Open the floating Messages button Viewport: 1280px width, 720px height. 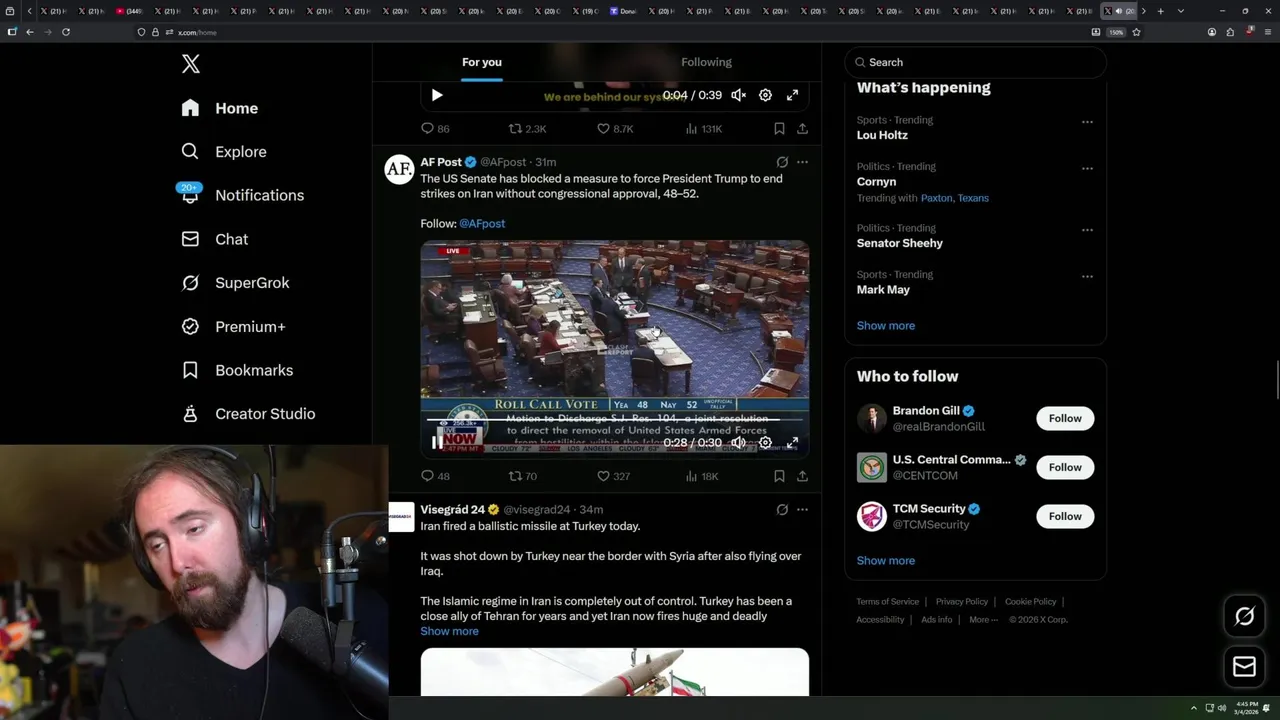coord(1245,667)
